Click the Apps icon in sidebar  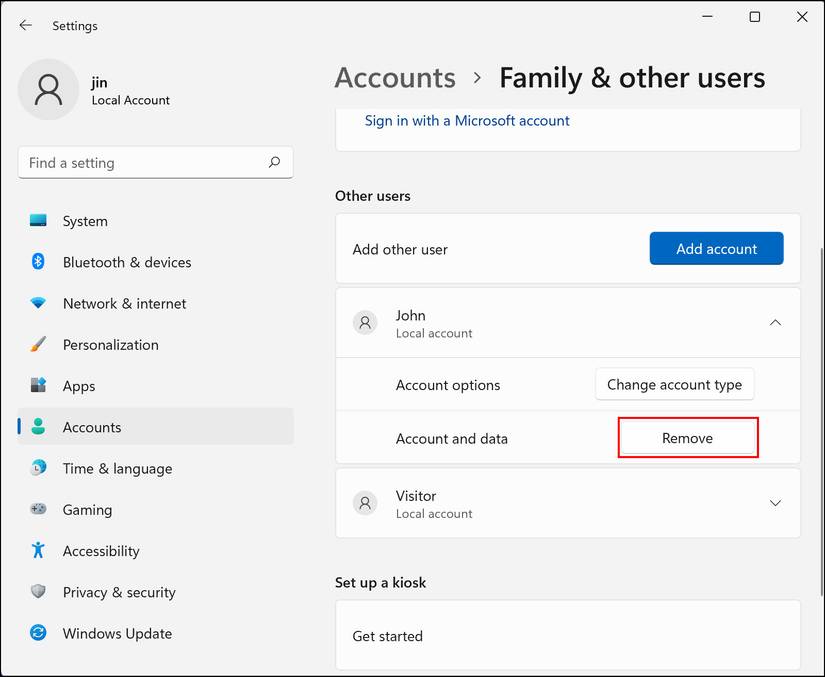pos(38,386)
